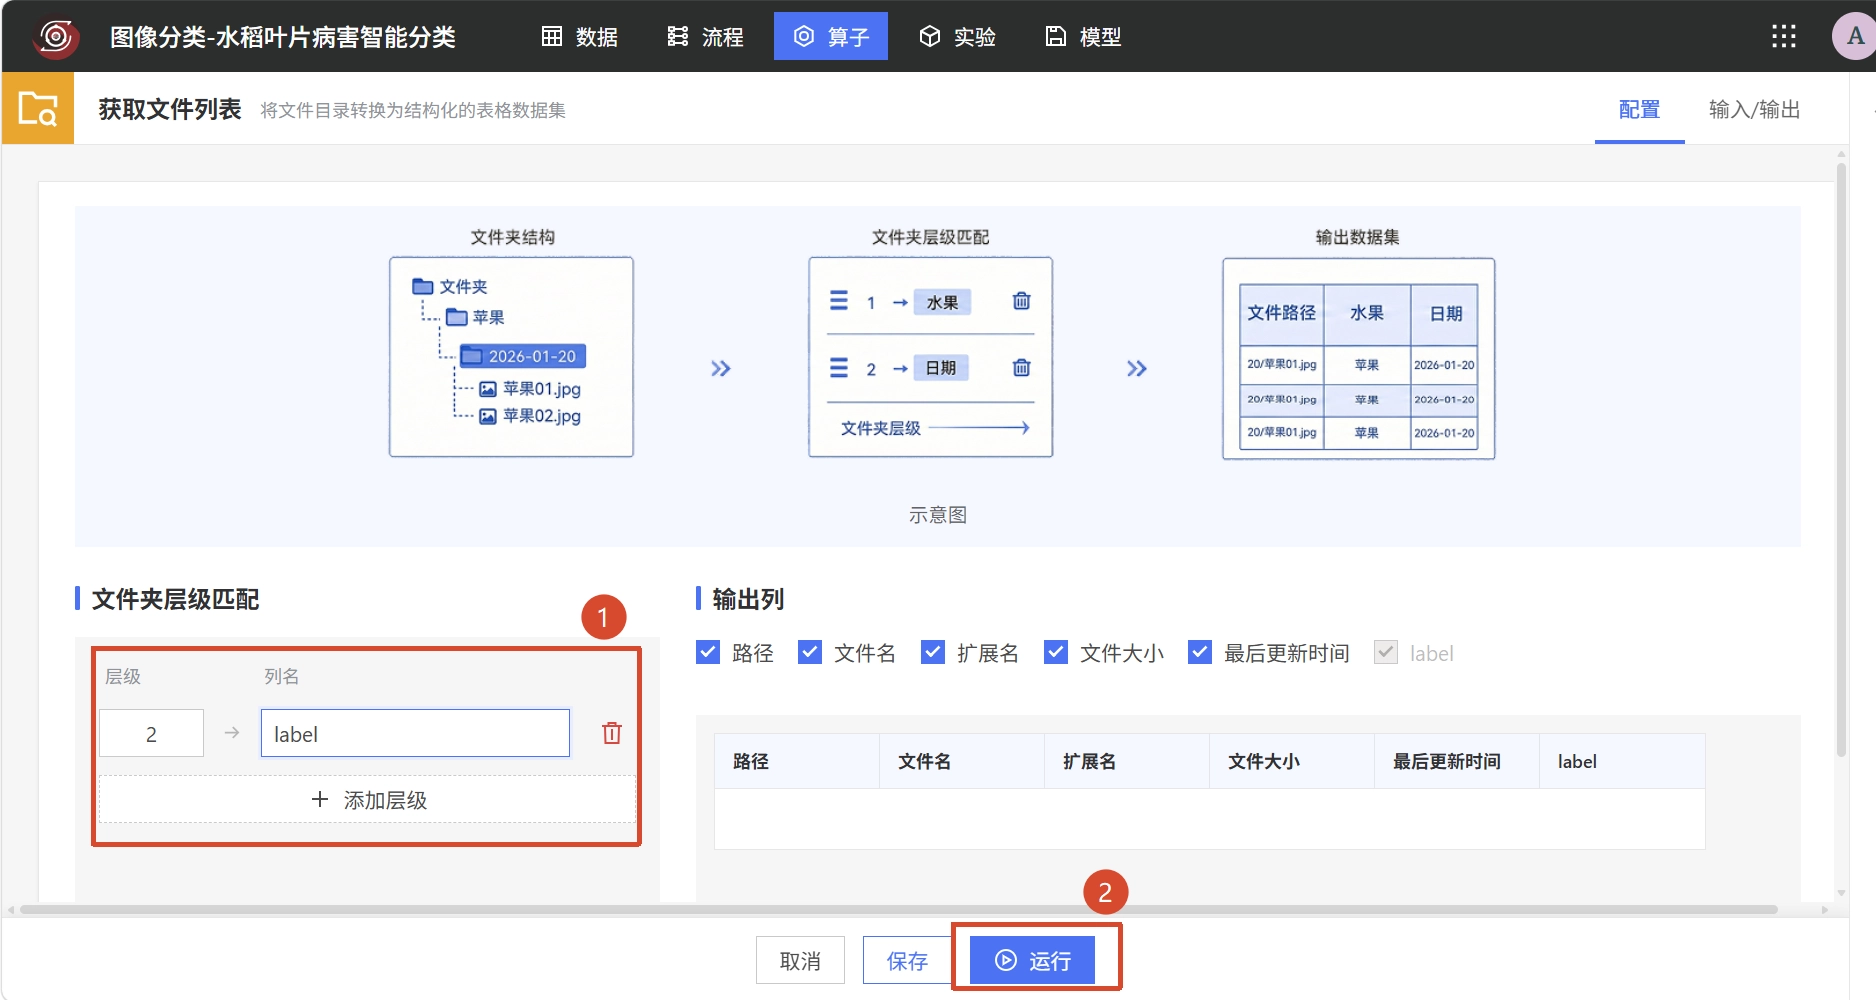
Task: Delete the level 2 row with trash icon
Action: pyautogui.click(x=612, y=734)
